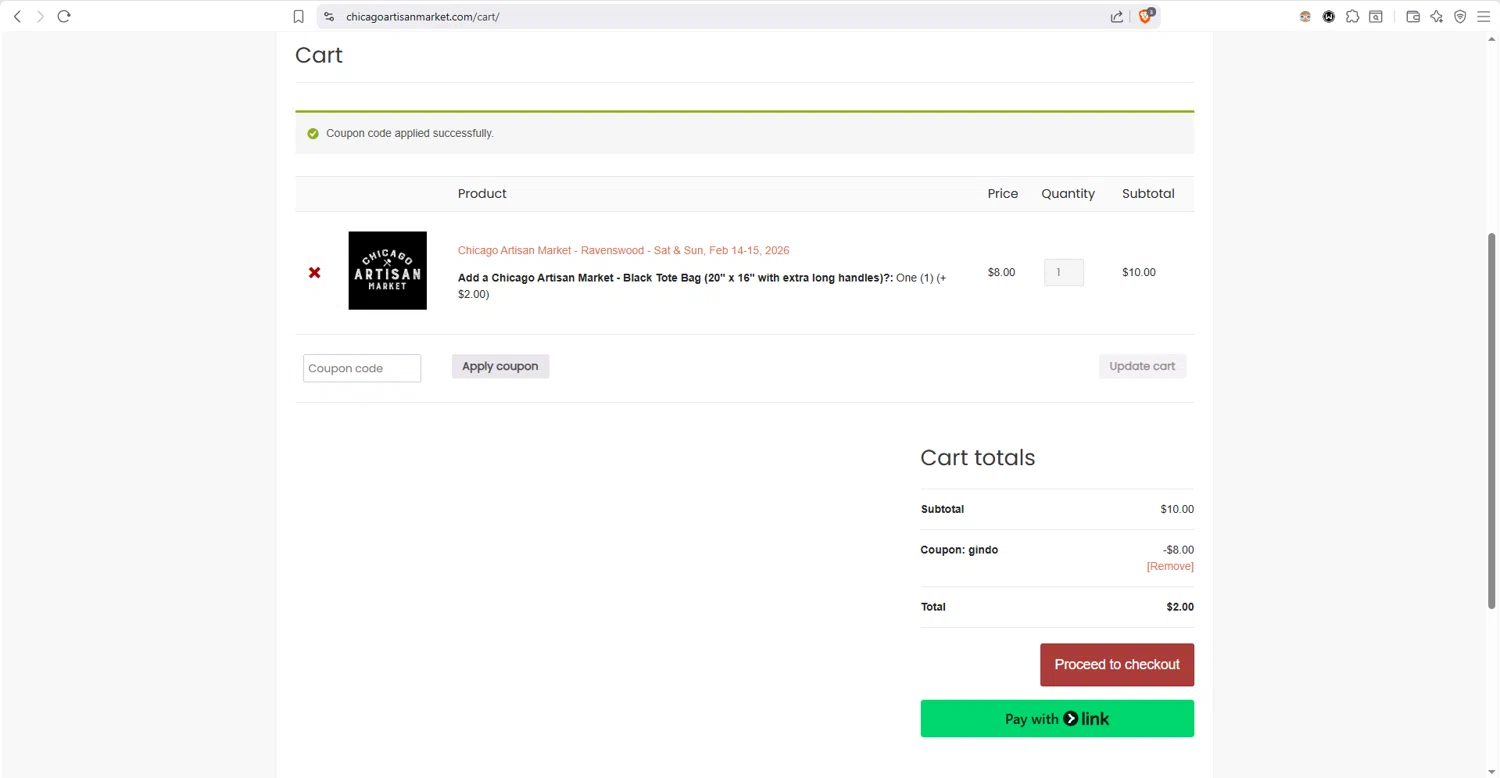
Task: Click the Coupon code input field
Action: [362, 368]
